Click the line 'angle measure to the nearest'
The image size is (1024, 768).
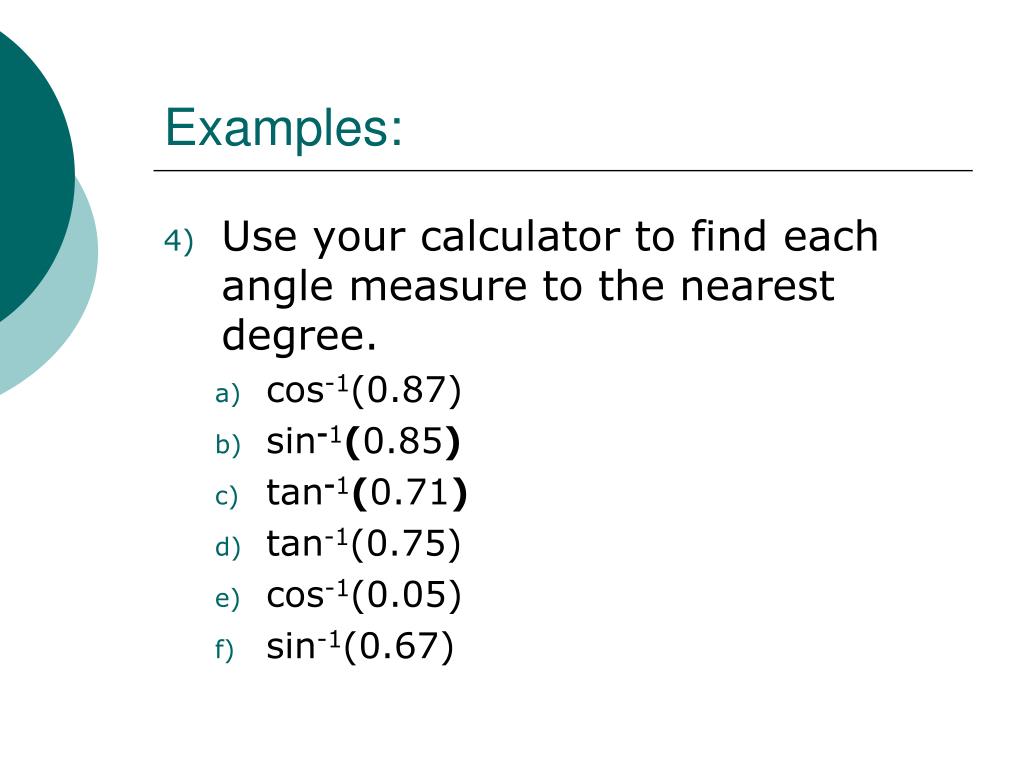point(528,287)
